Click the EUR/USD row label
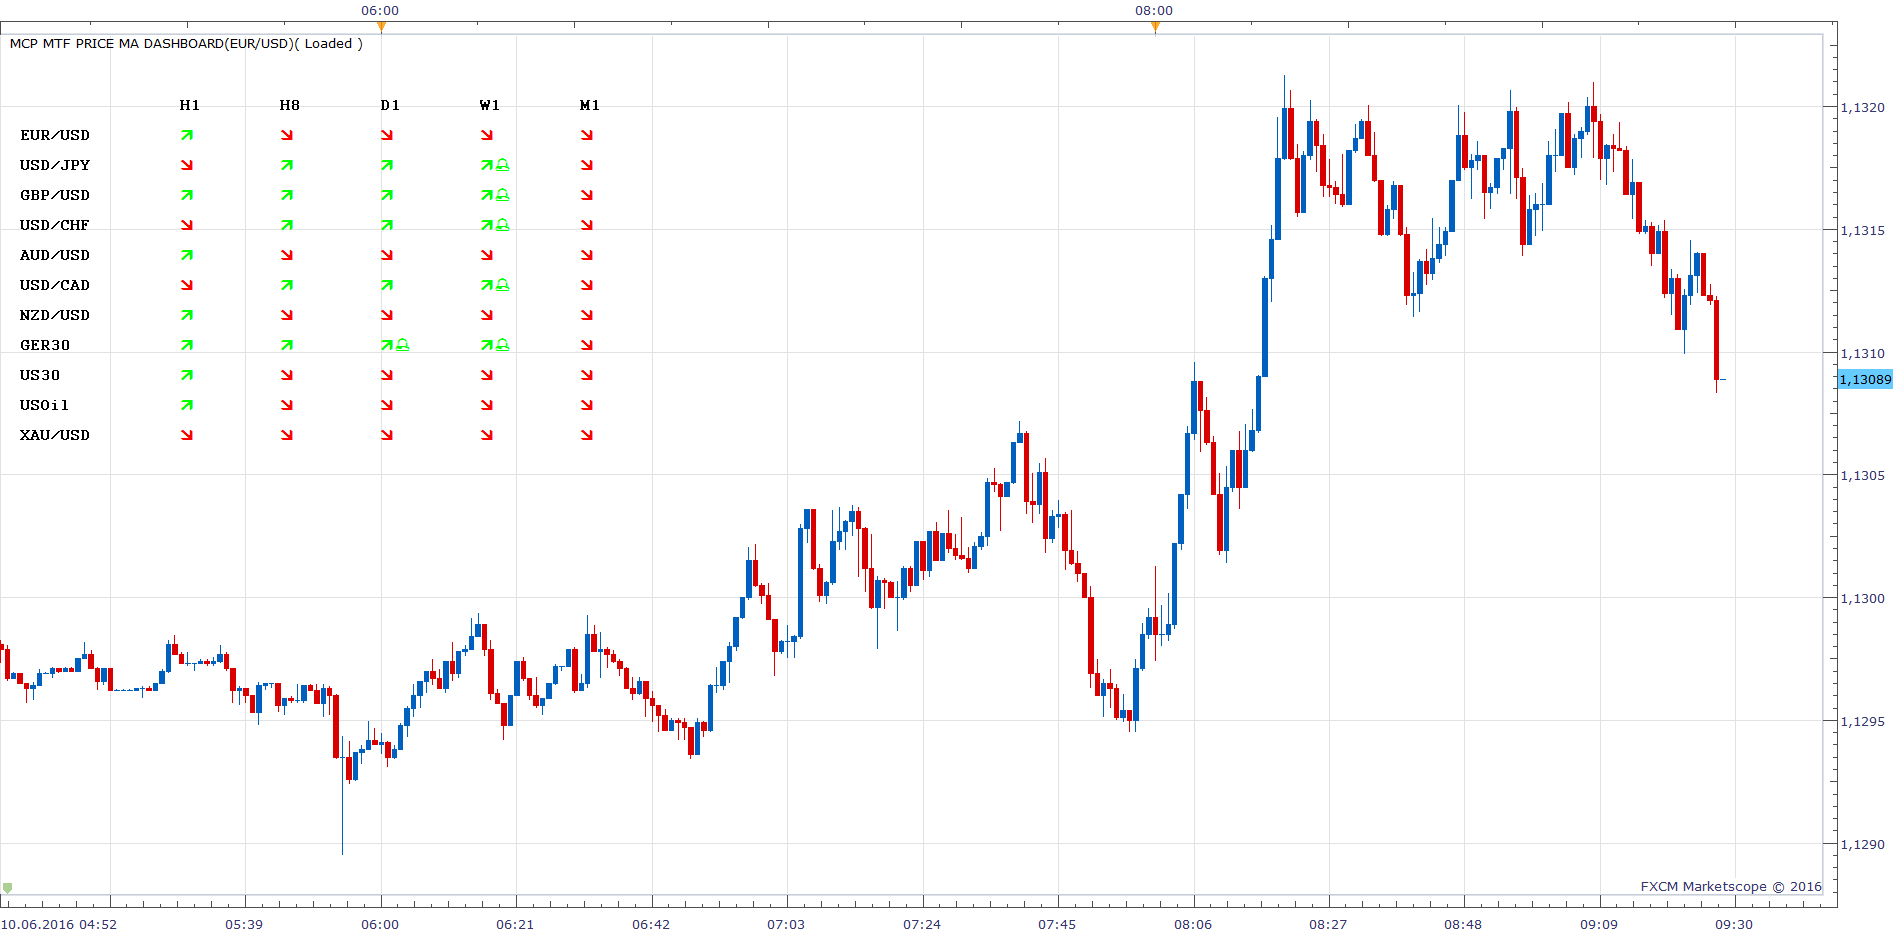 click(55, 135)
